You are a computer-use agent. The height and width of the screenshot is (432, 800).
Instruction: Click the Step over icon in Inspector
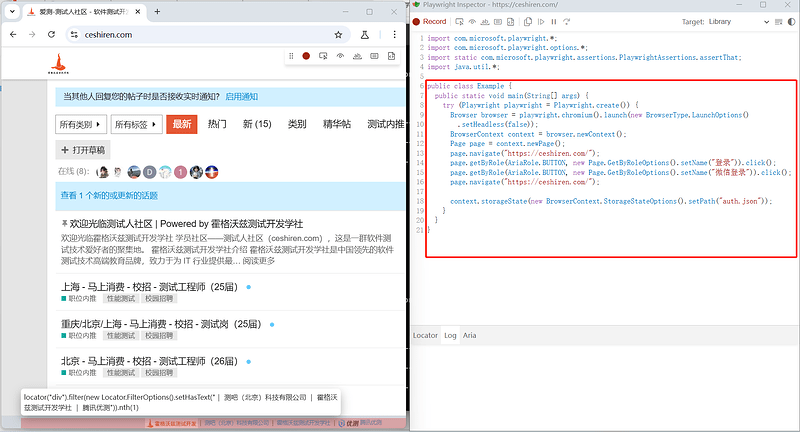tap(566, 21)
